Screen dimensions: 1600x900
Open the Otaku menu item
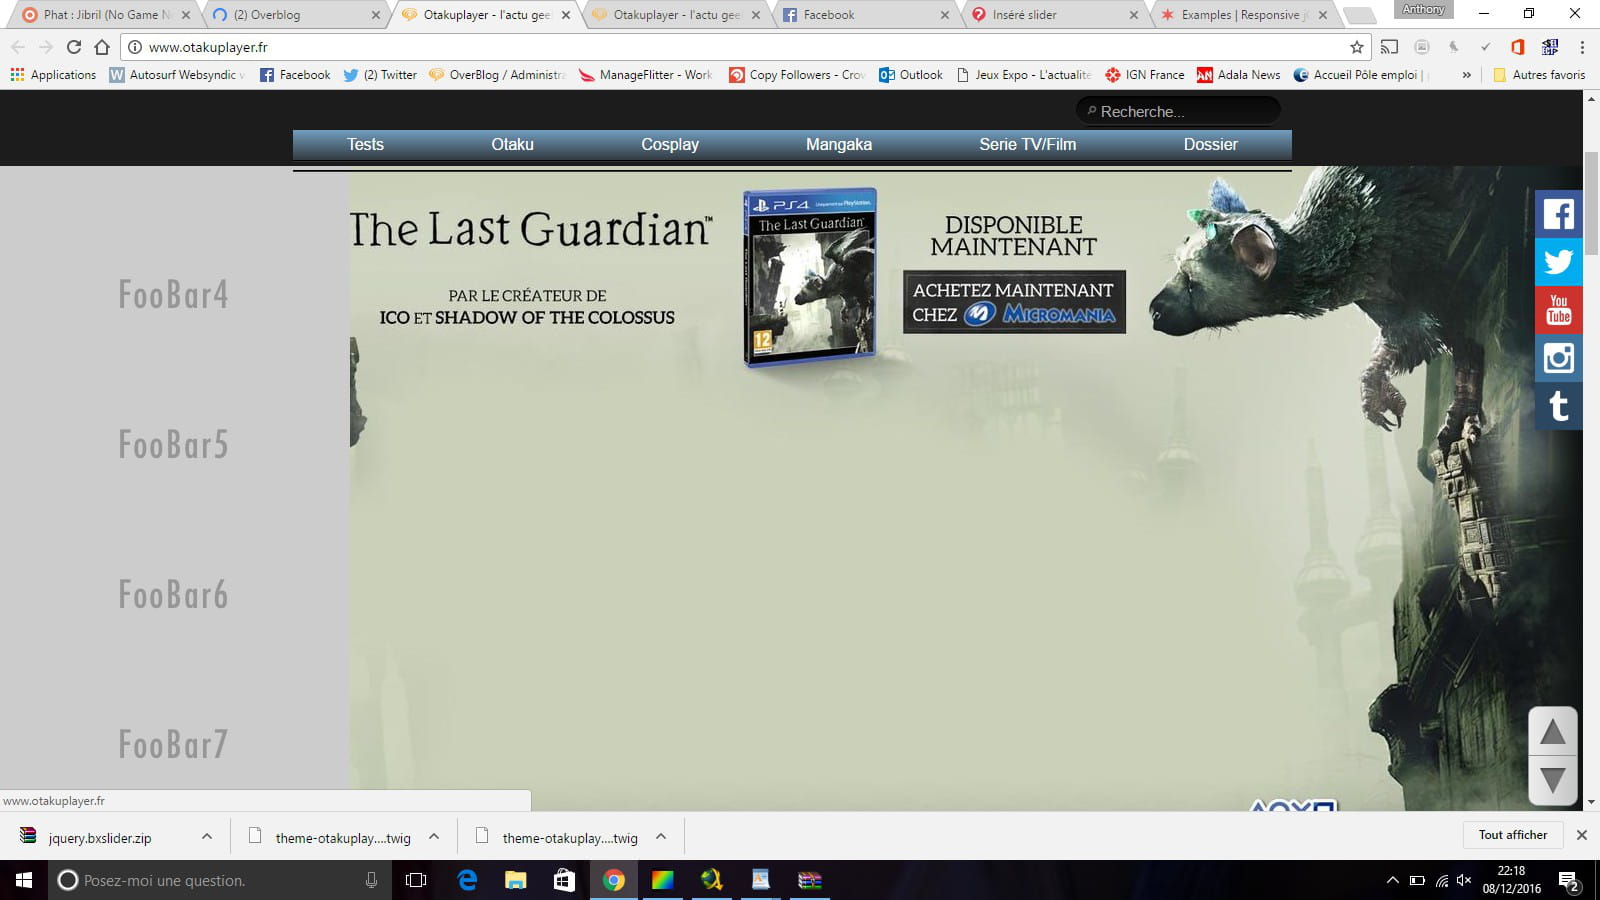click(512, 144)
